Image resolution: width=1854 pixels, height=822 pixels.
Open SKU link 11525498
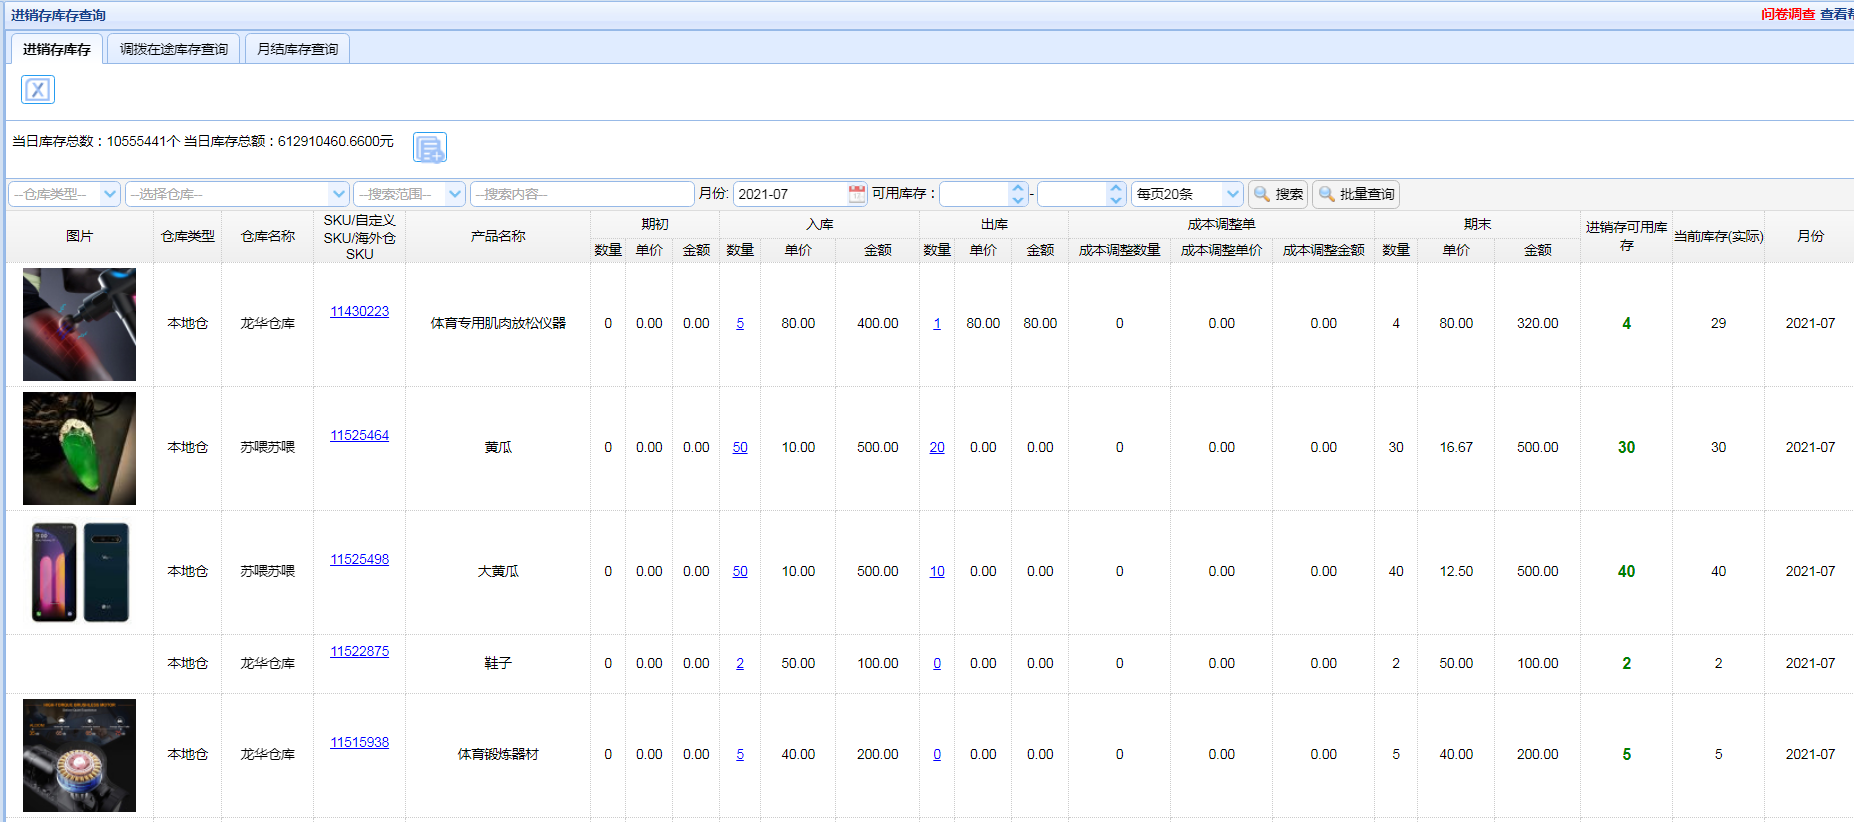pyautogui.click(x=359, y=559)
